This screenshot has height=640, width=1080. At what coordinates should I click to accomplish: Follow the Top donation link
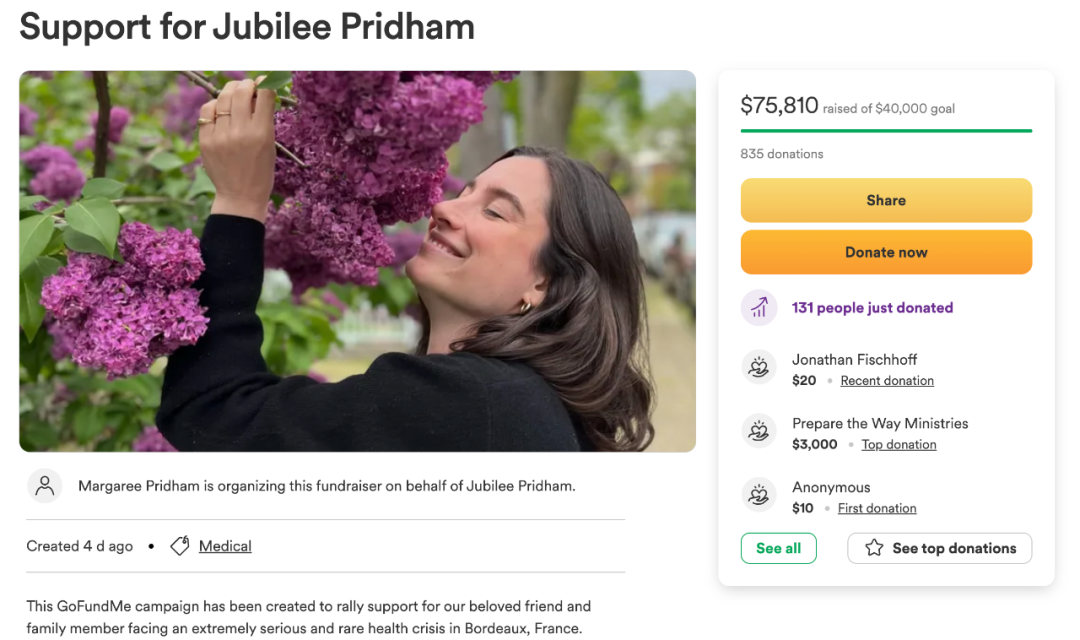point(899,445)
